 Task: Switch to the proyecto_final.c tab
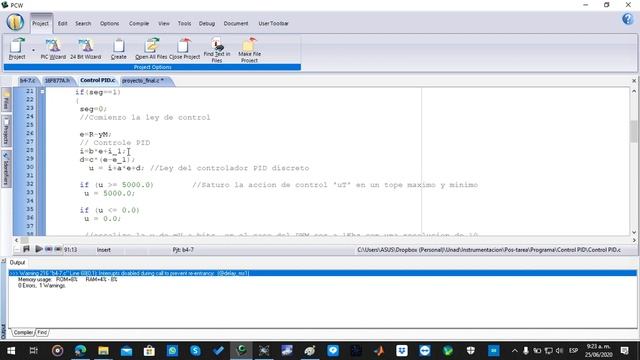click(x=144, y=80)
